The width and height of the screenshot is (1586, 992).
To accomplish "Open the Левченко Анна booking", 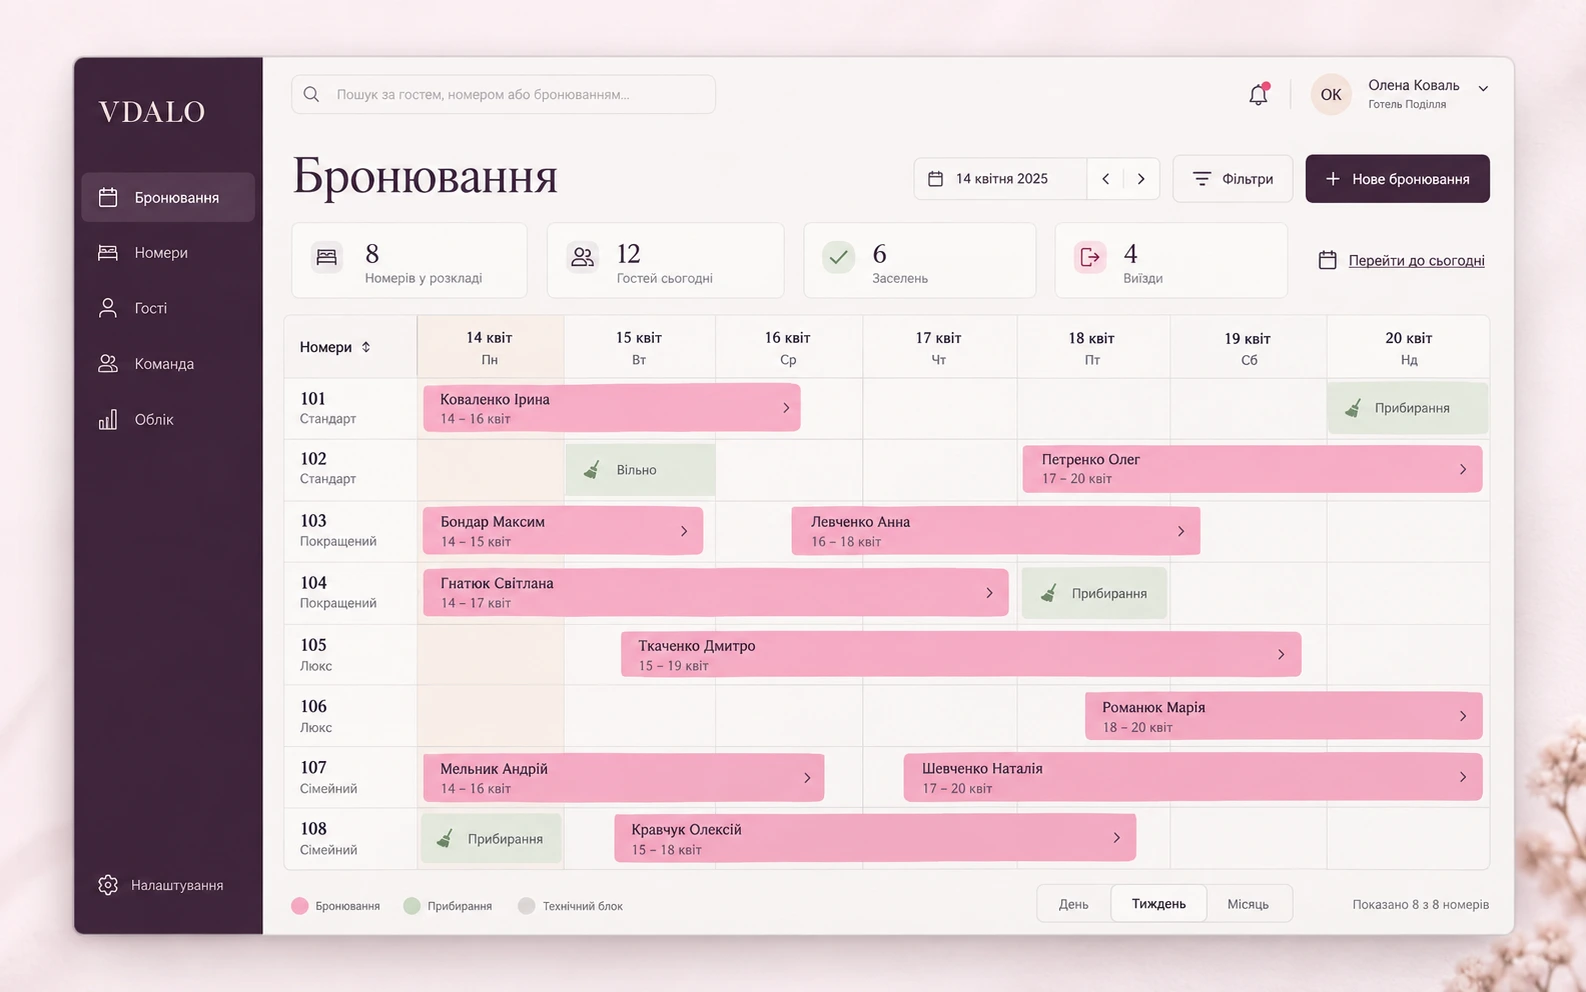I will coord(996,531).
